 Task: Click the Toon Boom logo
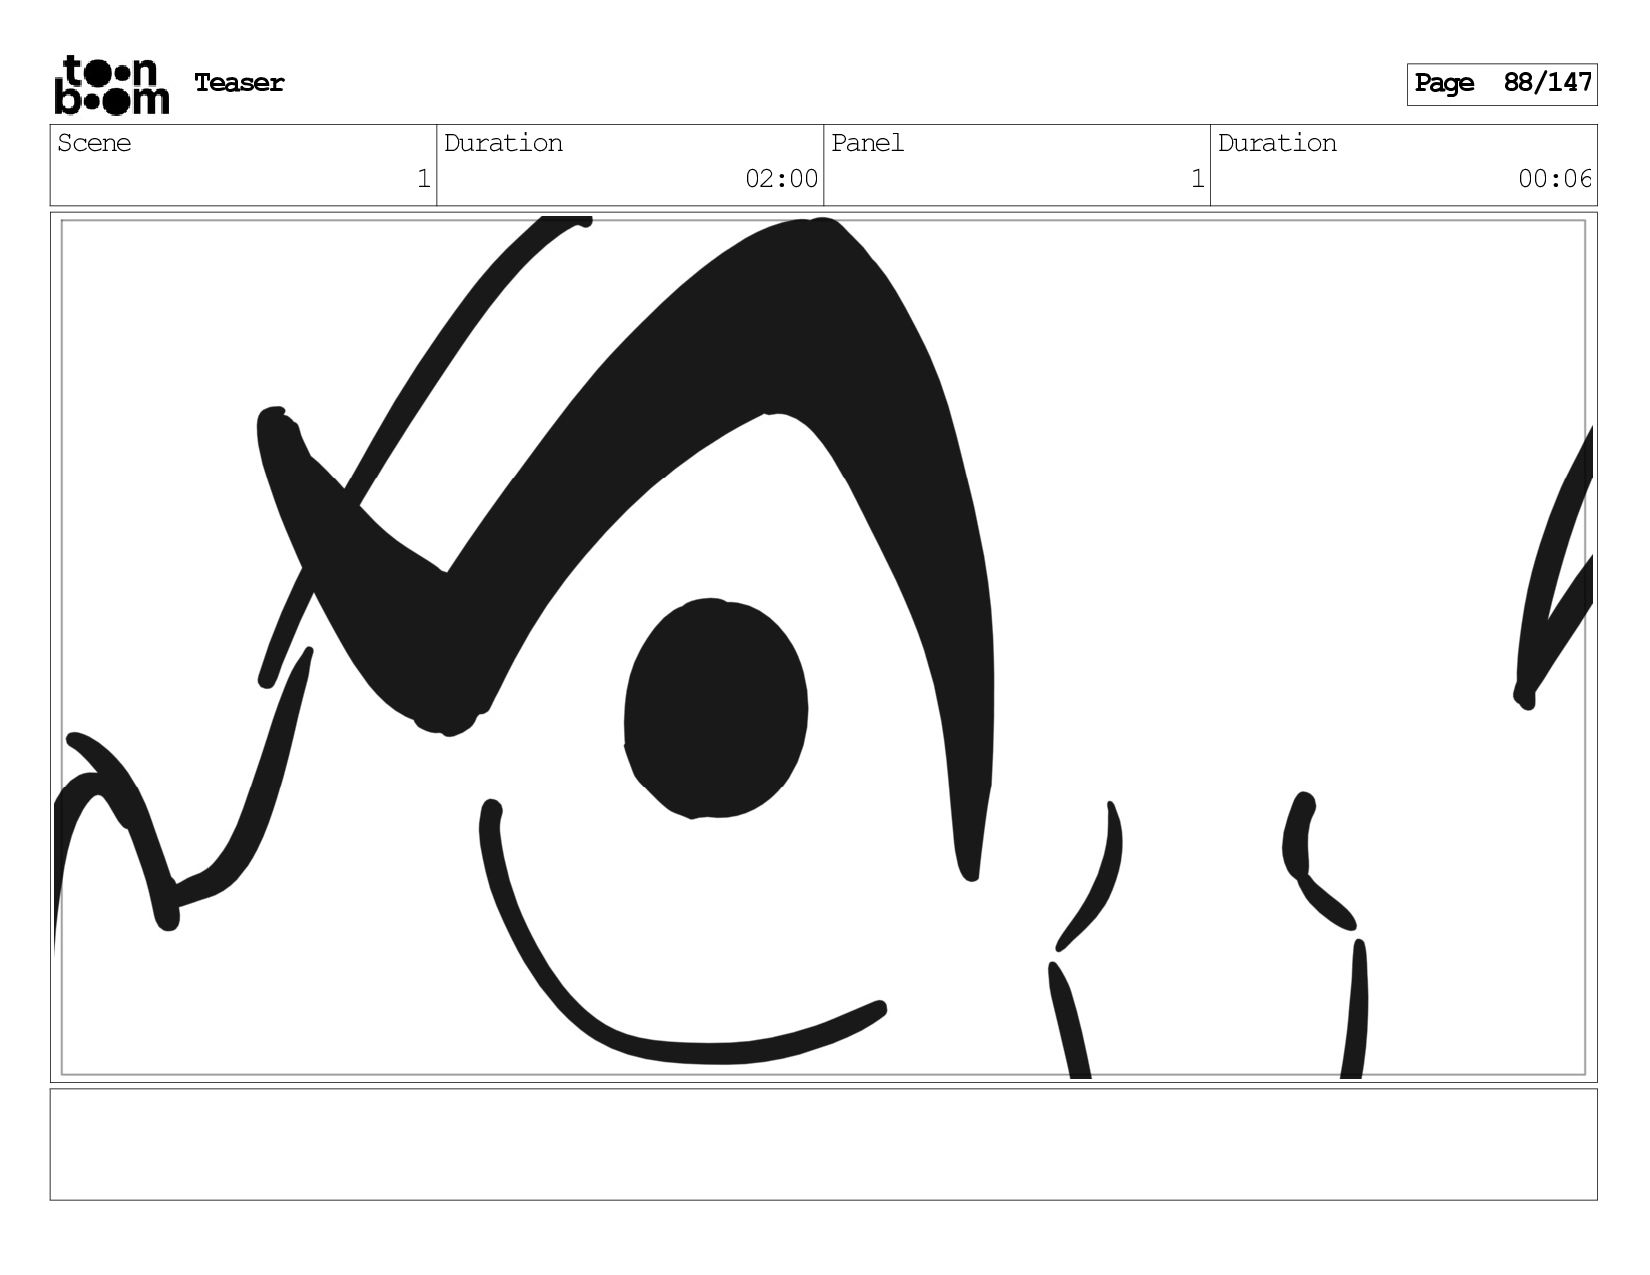pyautogui.click(x=111, y=85)
